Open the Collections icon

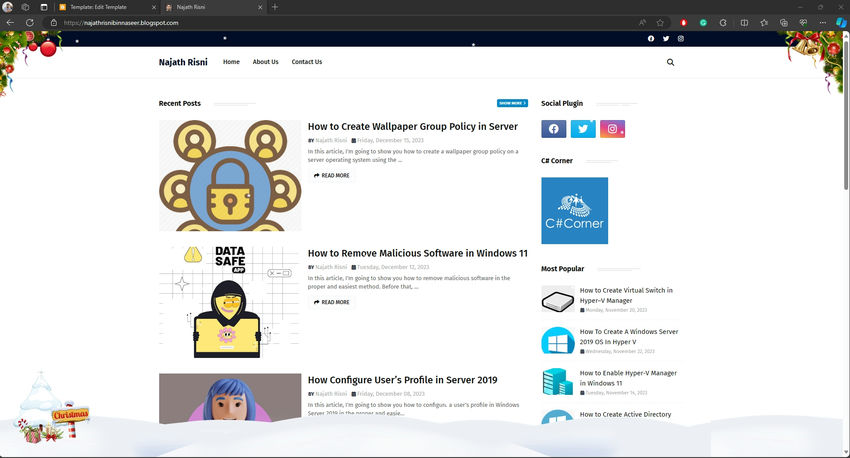coord(783,23)
